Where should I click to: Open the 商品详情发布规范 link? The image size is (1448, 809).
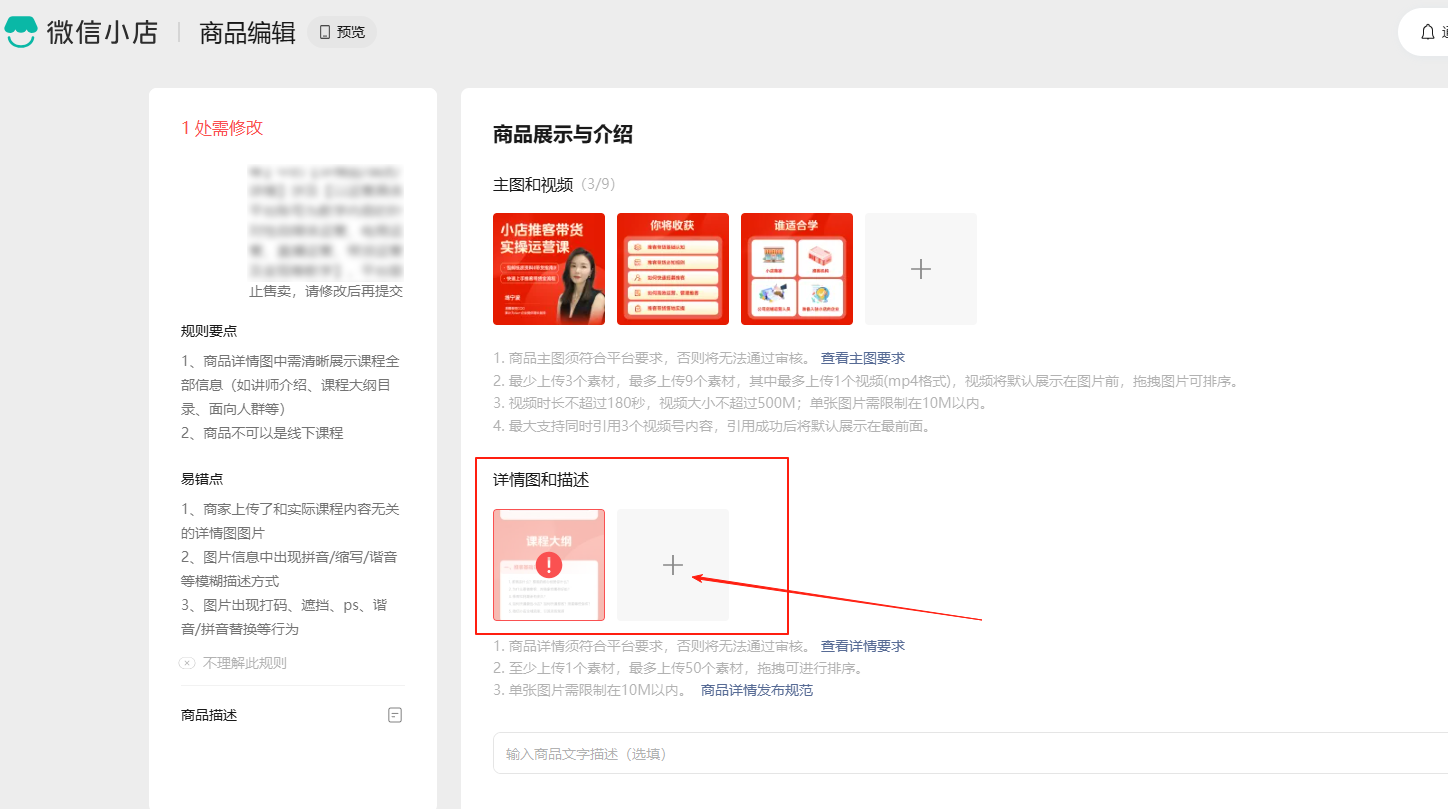[757, 690]
